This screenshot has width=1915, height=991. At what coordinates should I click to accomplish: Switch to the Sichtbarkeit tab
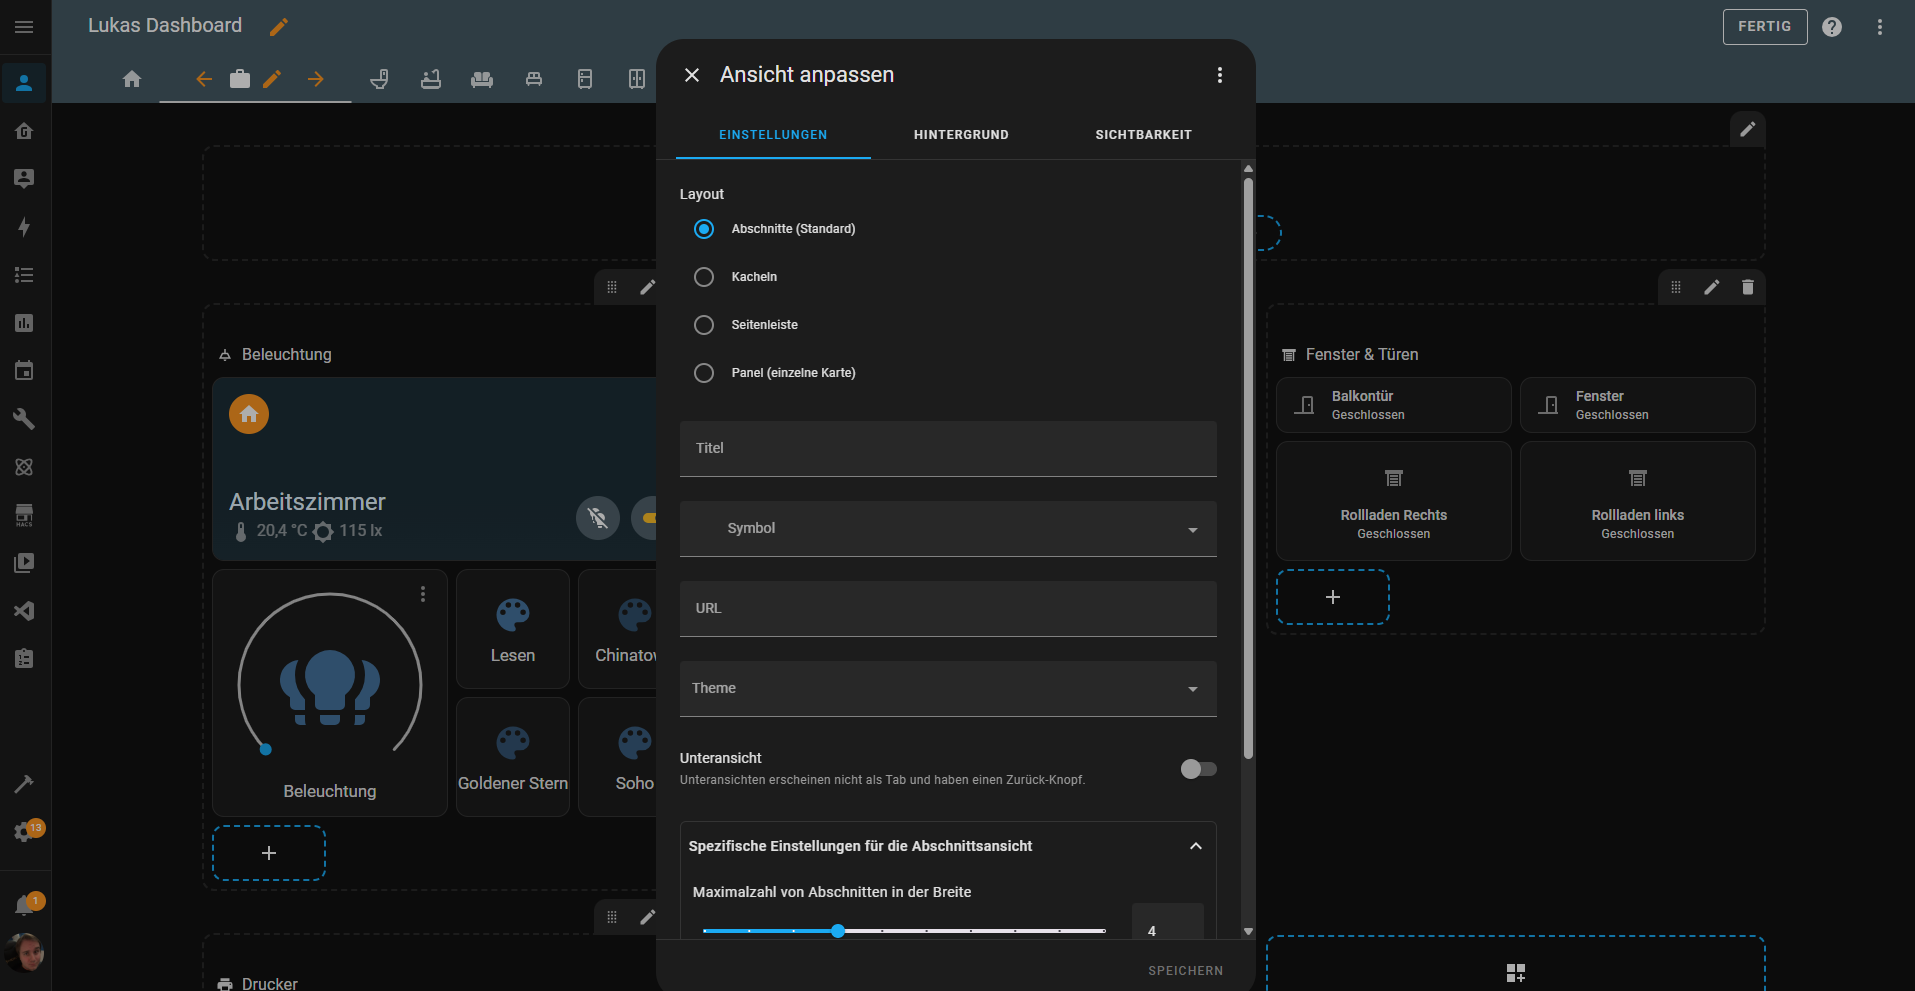click(x=1143, y=134)
